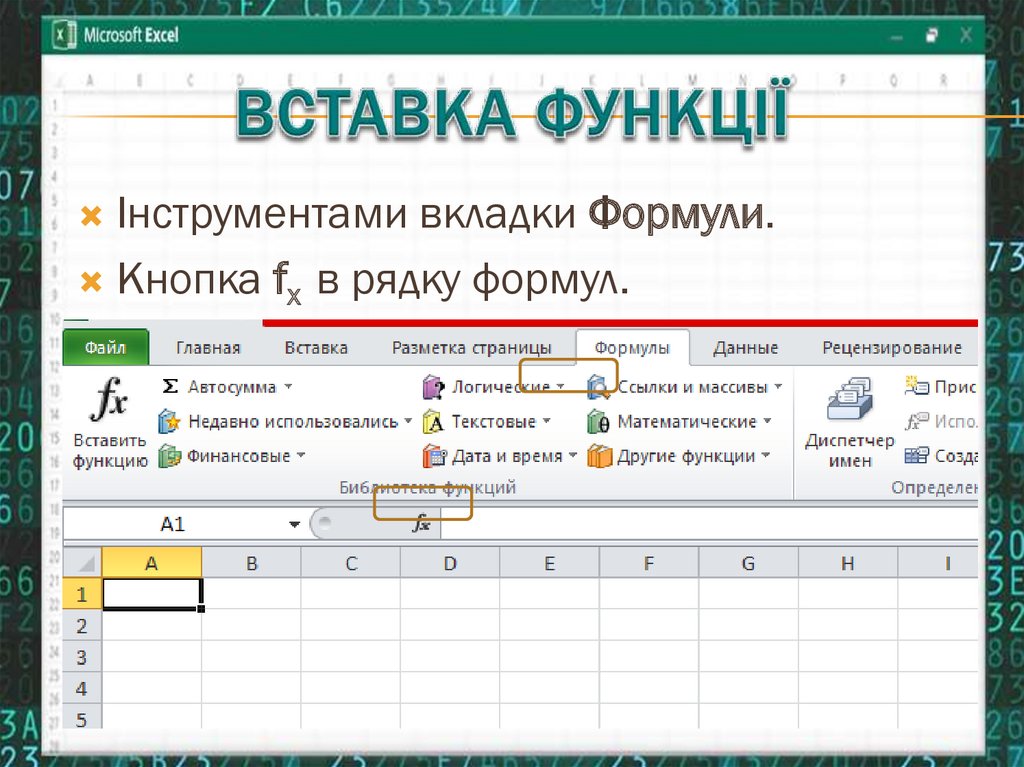Viewport: 1024px width, 767px height.
Task: Click the Lookup and Reference book icon
Action: 599,387
